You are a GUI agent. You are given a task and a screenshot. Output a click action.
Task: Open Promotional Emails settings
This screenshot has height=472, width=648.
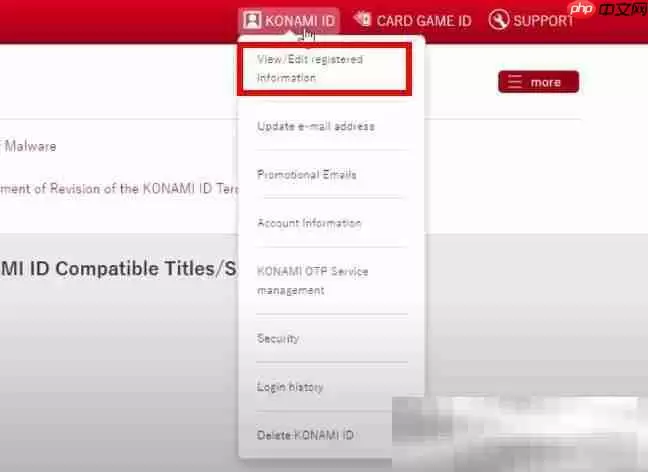point(306,175)
